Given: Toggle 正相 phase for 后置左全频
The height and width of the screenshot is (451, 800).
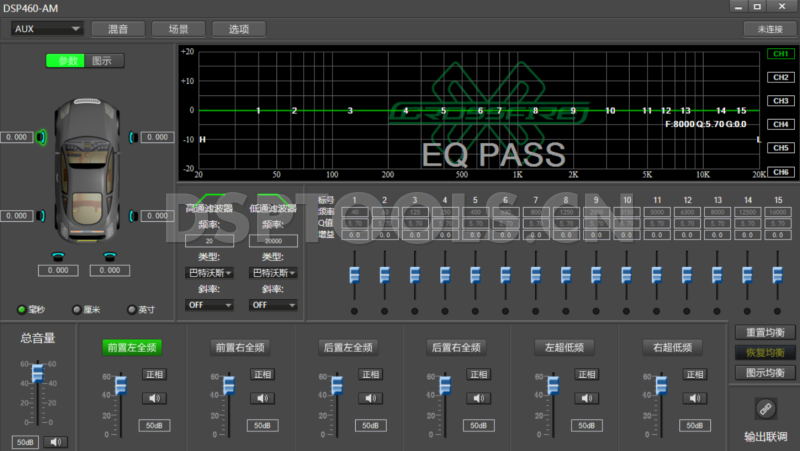Looking at the screenshot, I should tap(371, 374).
